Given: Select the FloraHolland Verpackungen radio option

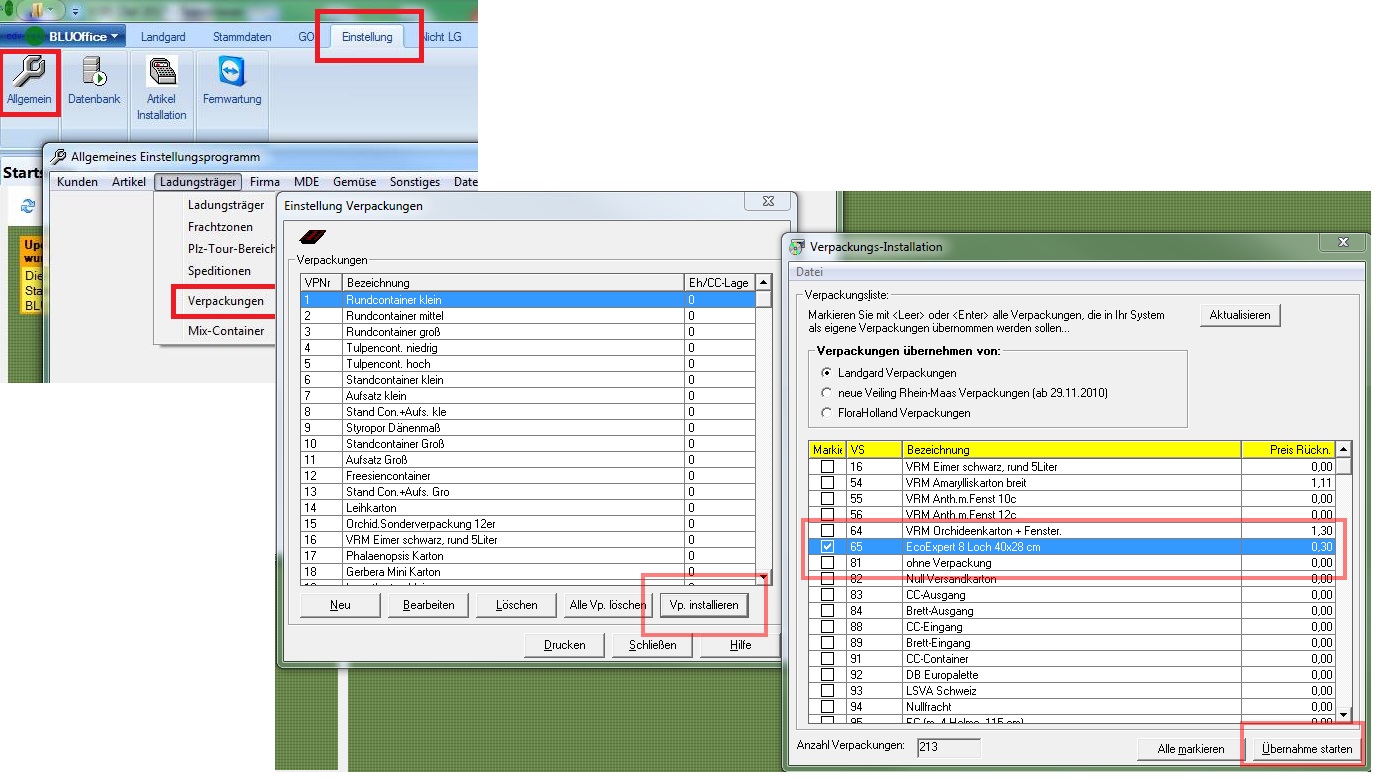Looking at the screenshot, I should pos(826,413).
